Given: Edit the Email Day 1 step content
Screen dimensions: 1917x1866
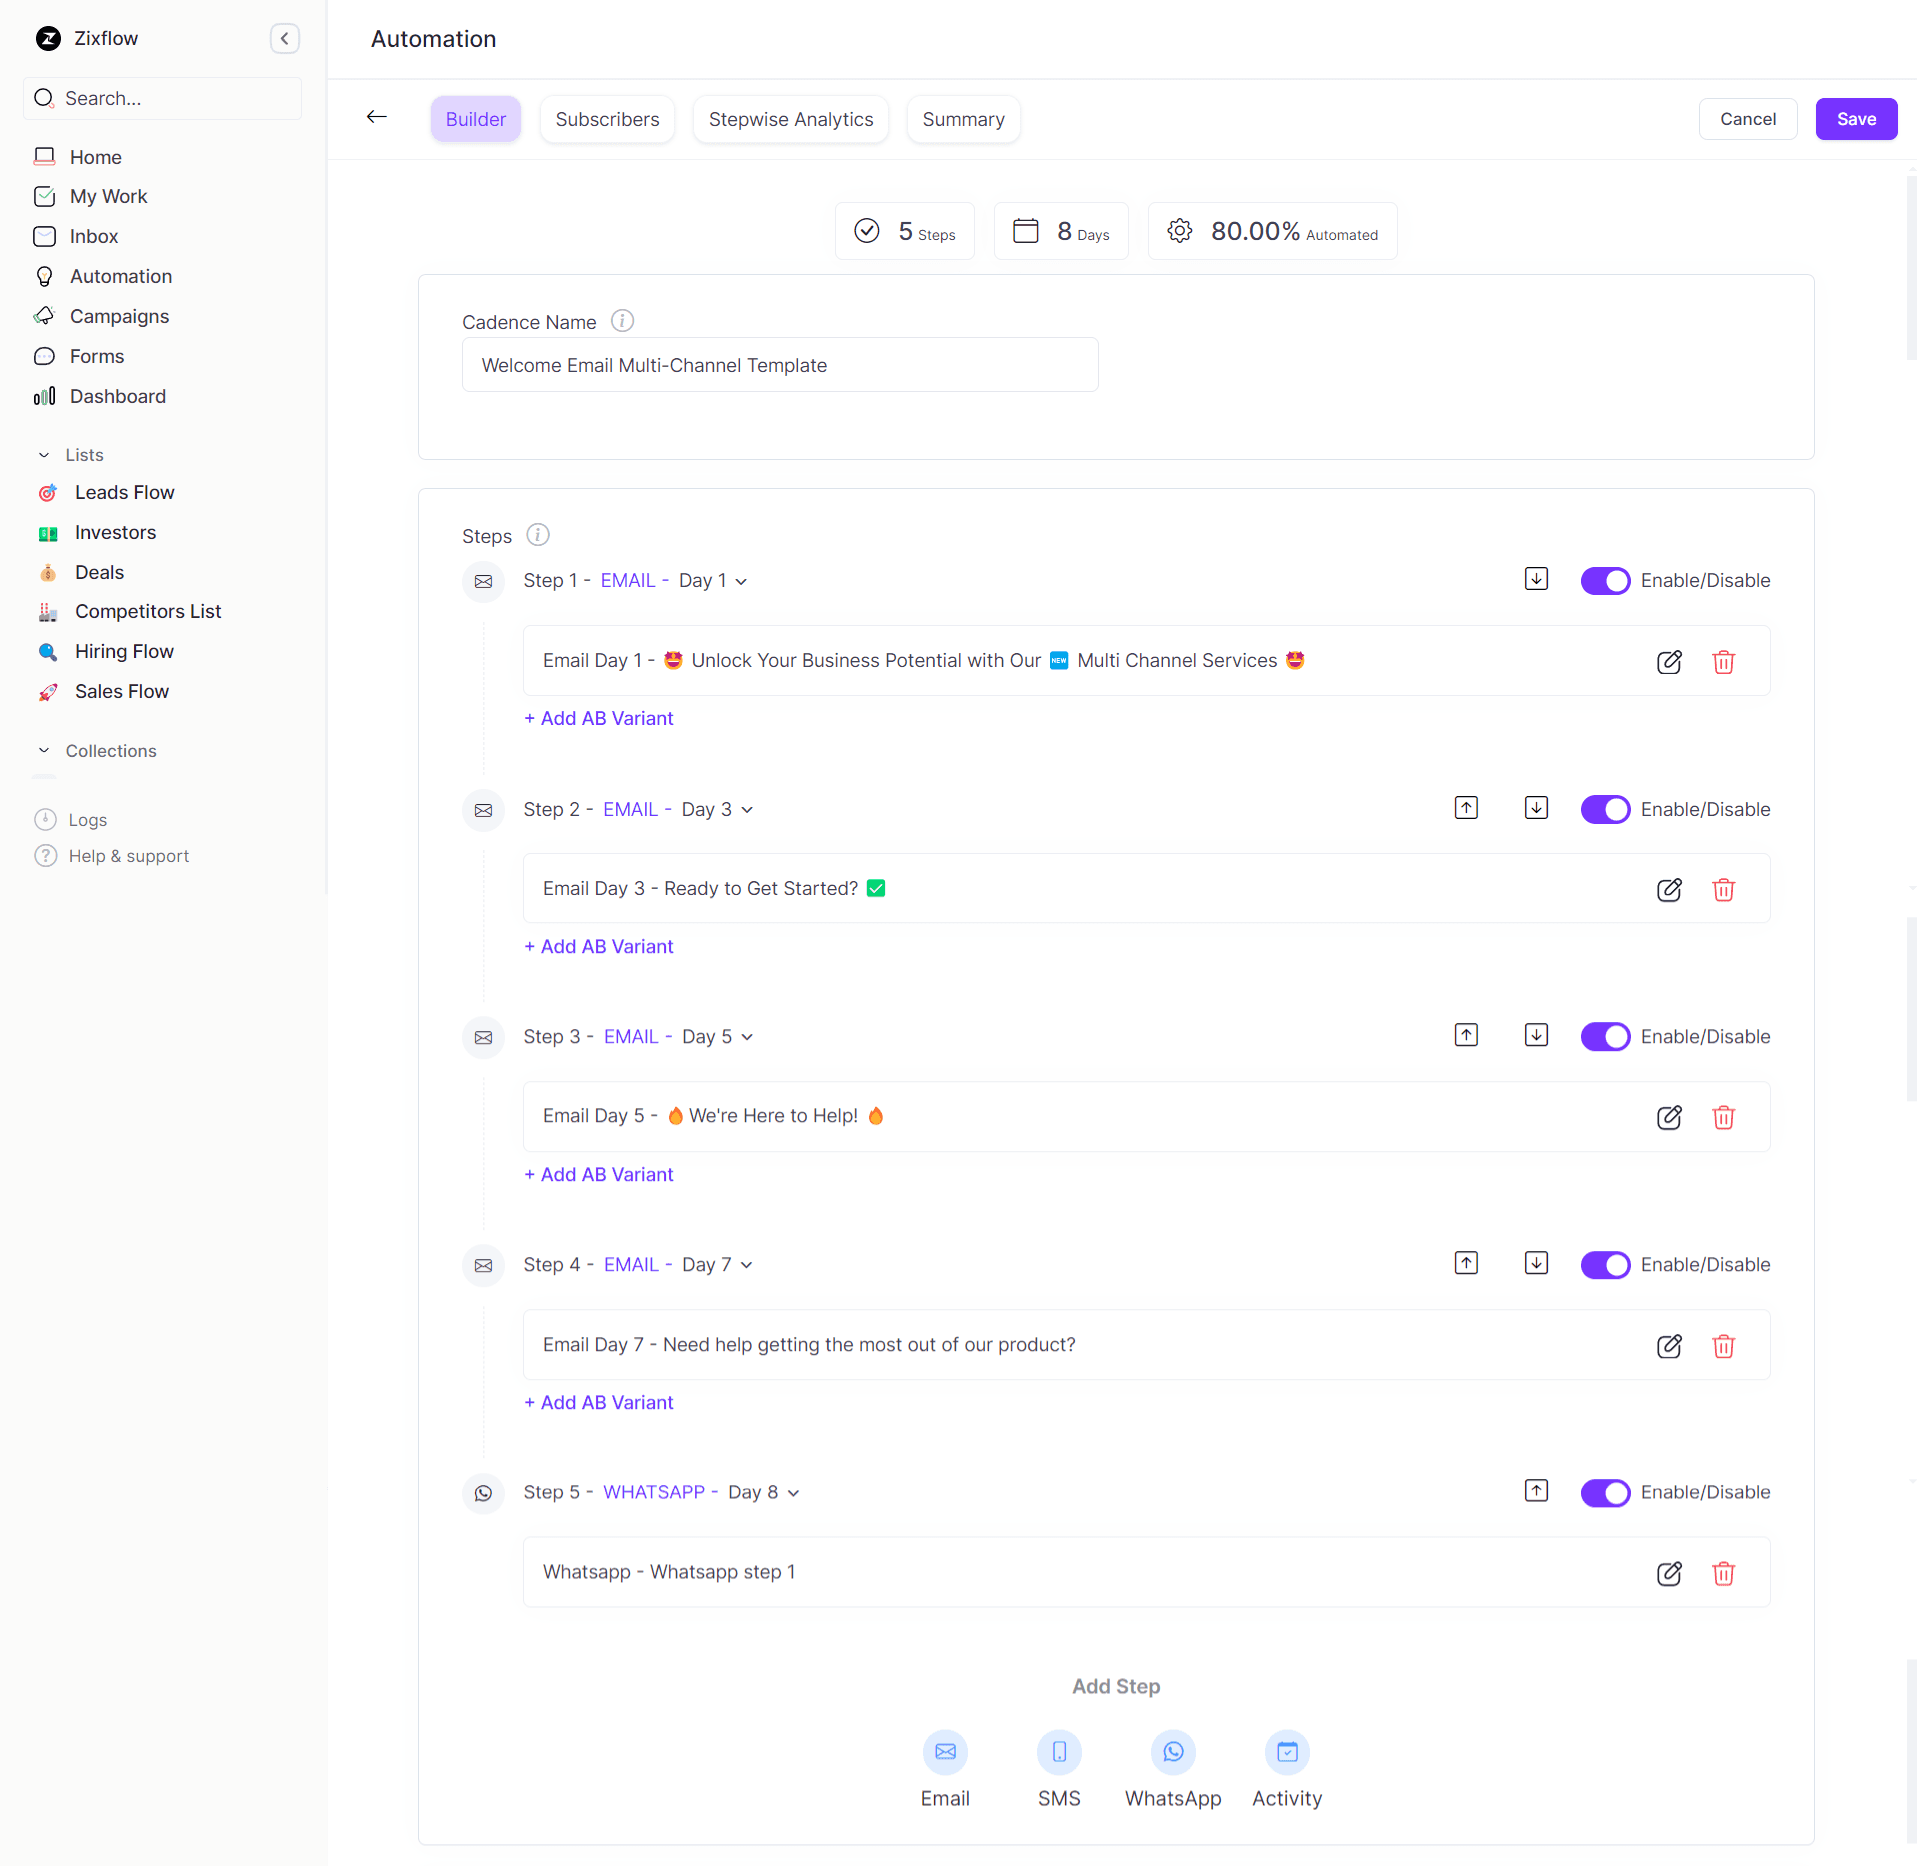Looking at the screenshot, I should point(1669,662).
